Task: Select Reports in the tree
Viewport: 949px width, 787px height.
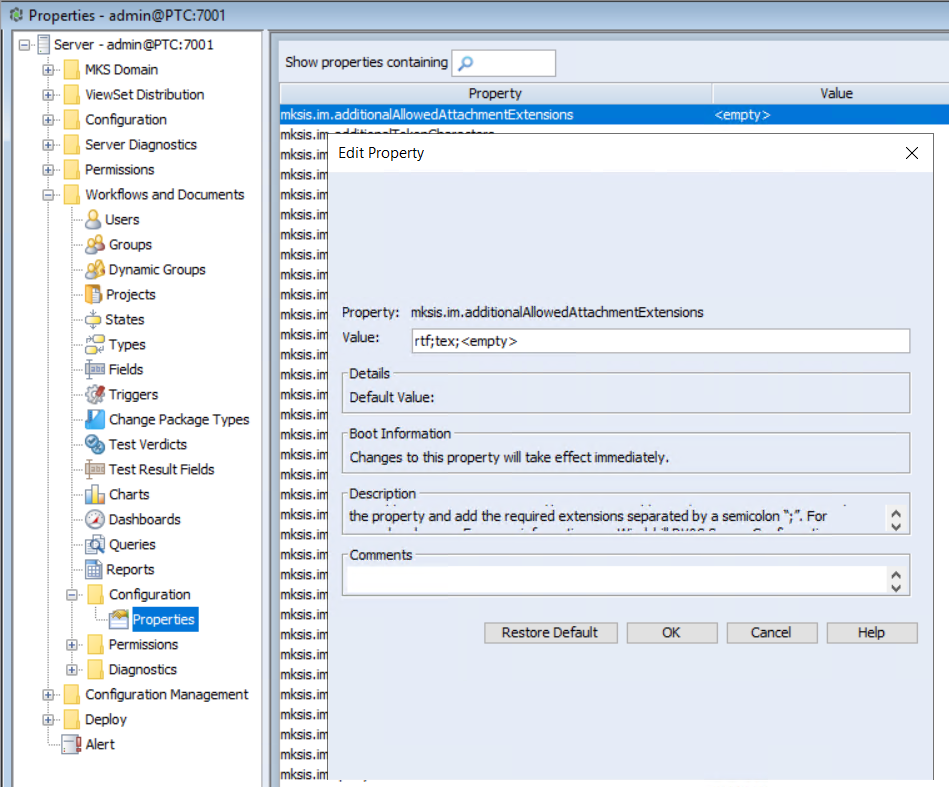Action: tap(130, 570)
